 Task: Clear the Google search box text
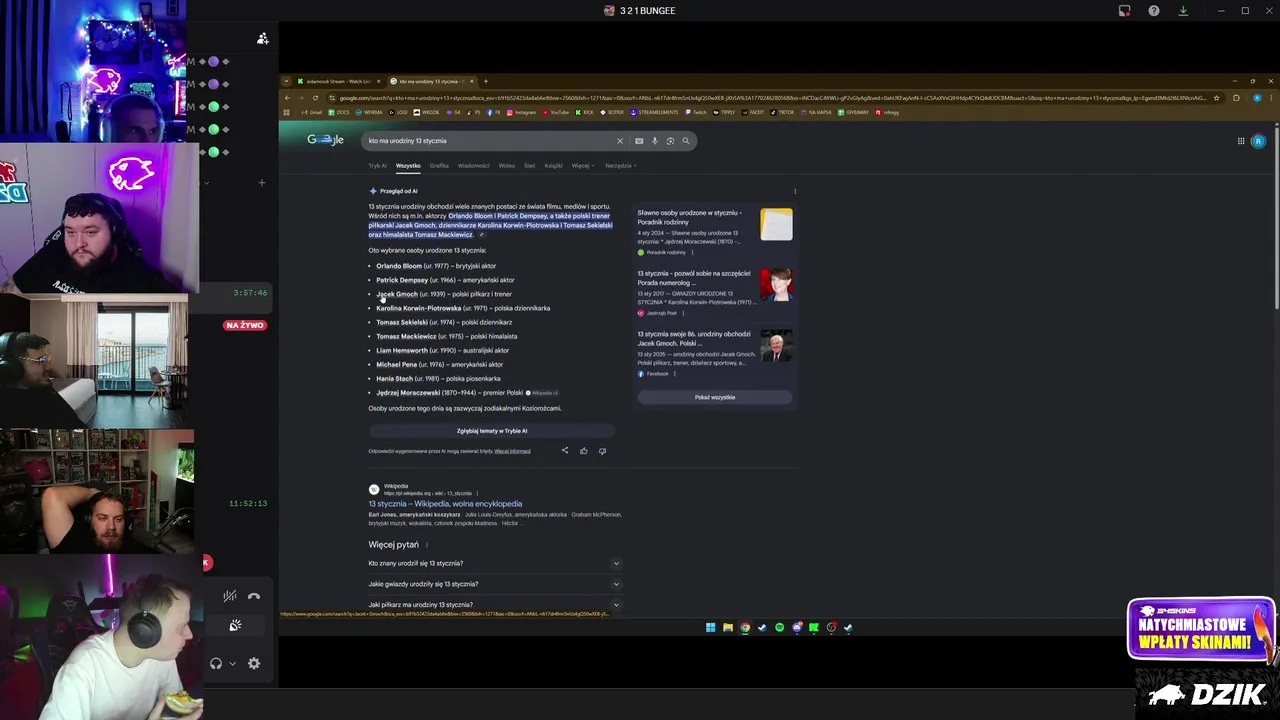(x=619, y=141)
